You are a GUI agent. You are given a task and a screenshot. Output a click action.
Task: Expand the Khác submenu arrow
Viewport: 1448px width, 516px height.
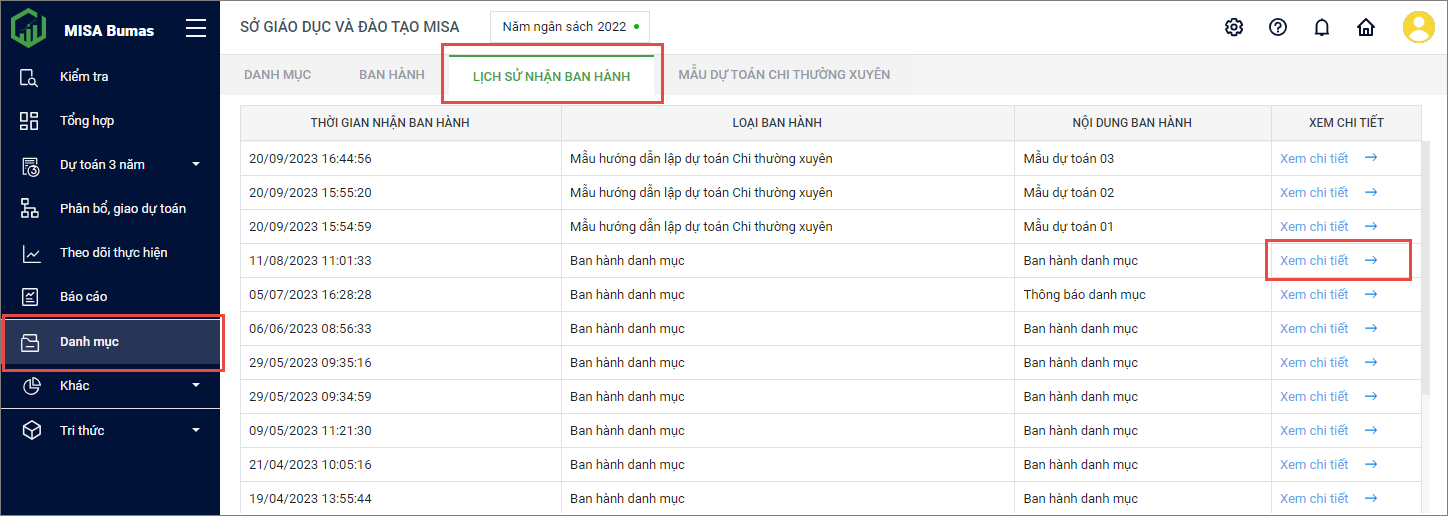(196, 386)
